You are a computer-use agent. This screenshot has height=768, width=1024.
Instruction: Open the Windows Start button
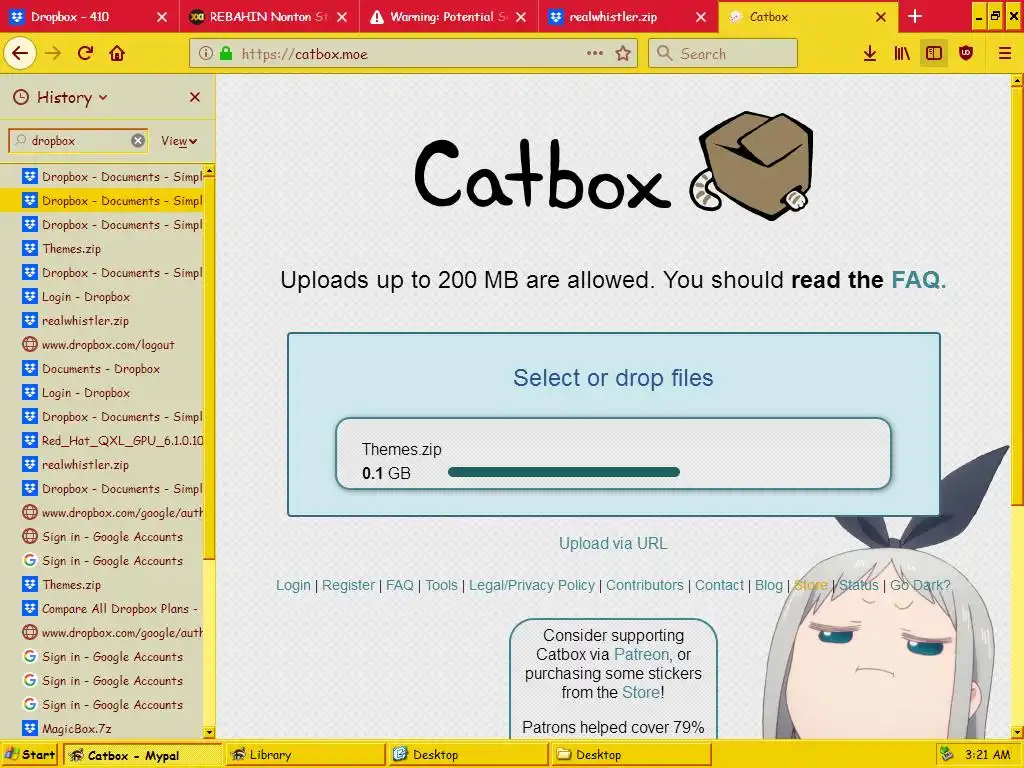pos(30,755)
